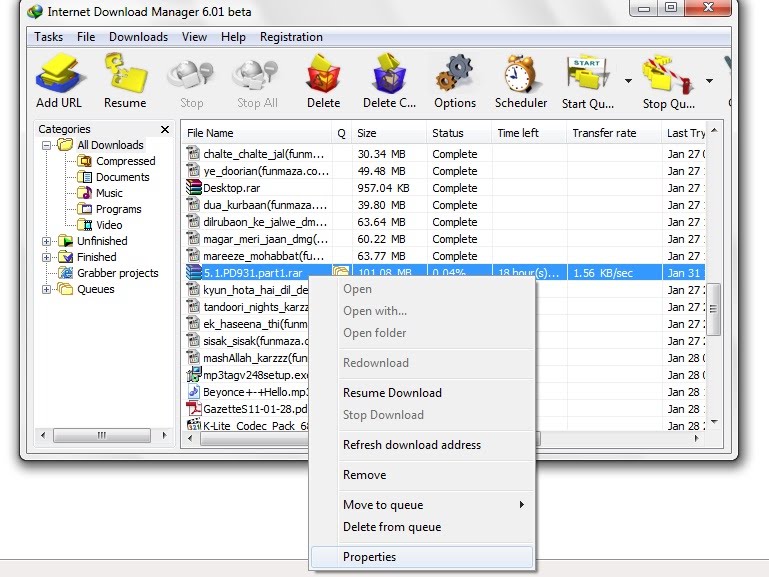Select the Desktop.rar file row
The width and height of the screenshot is (769, 577).
pyautogui.click(x=444, y=188)
